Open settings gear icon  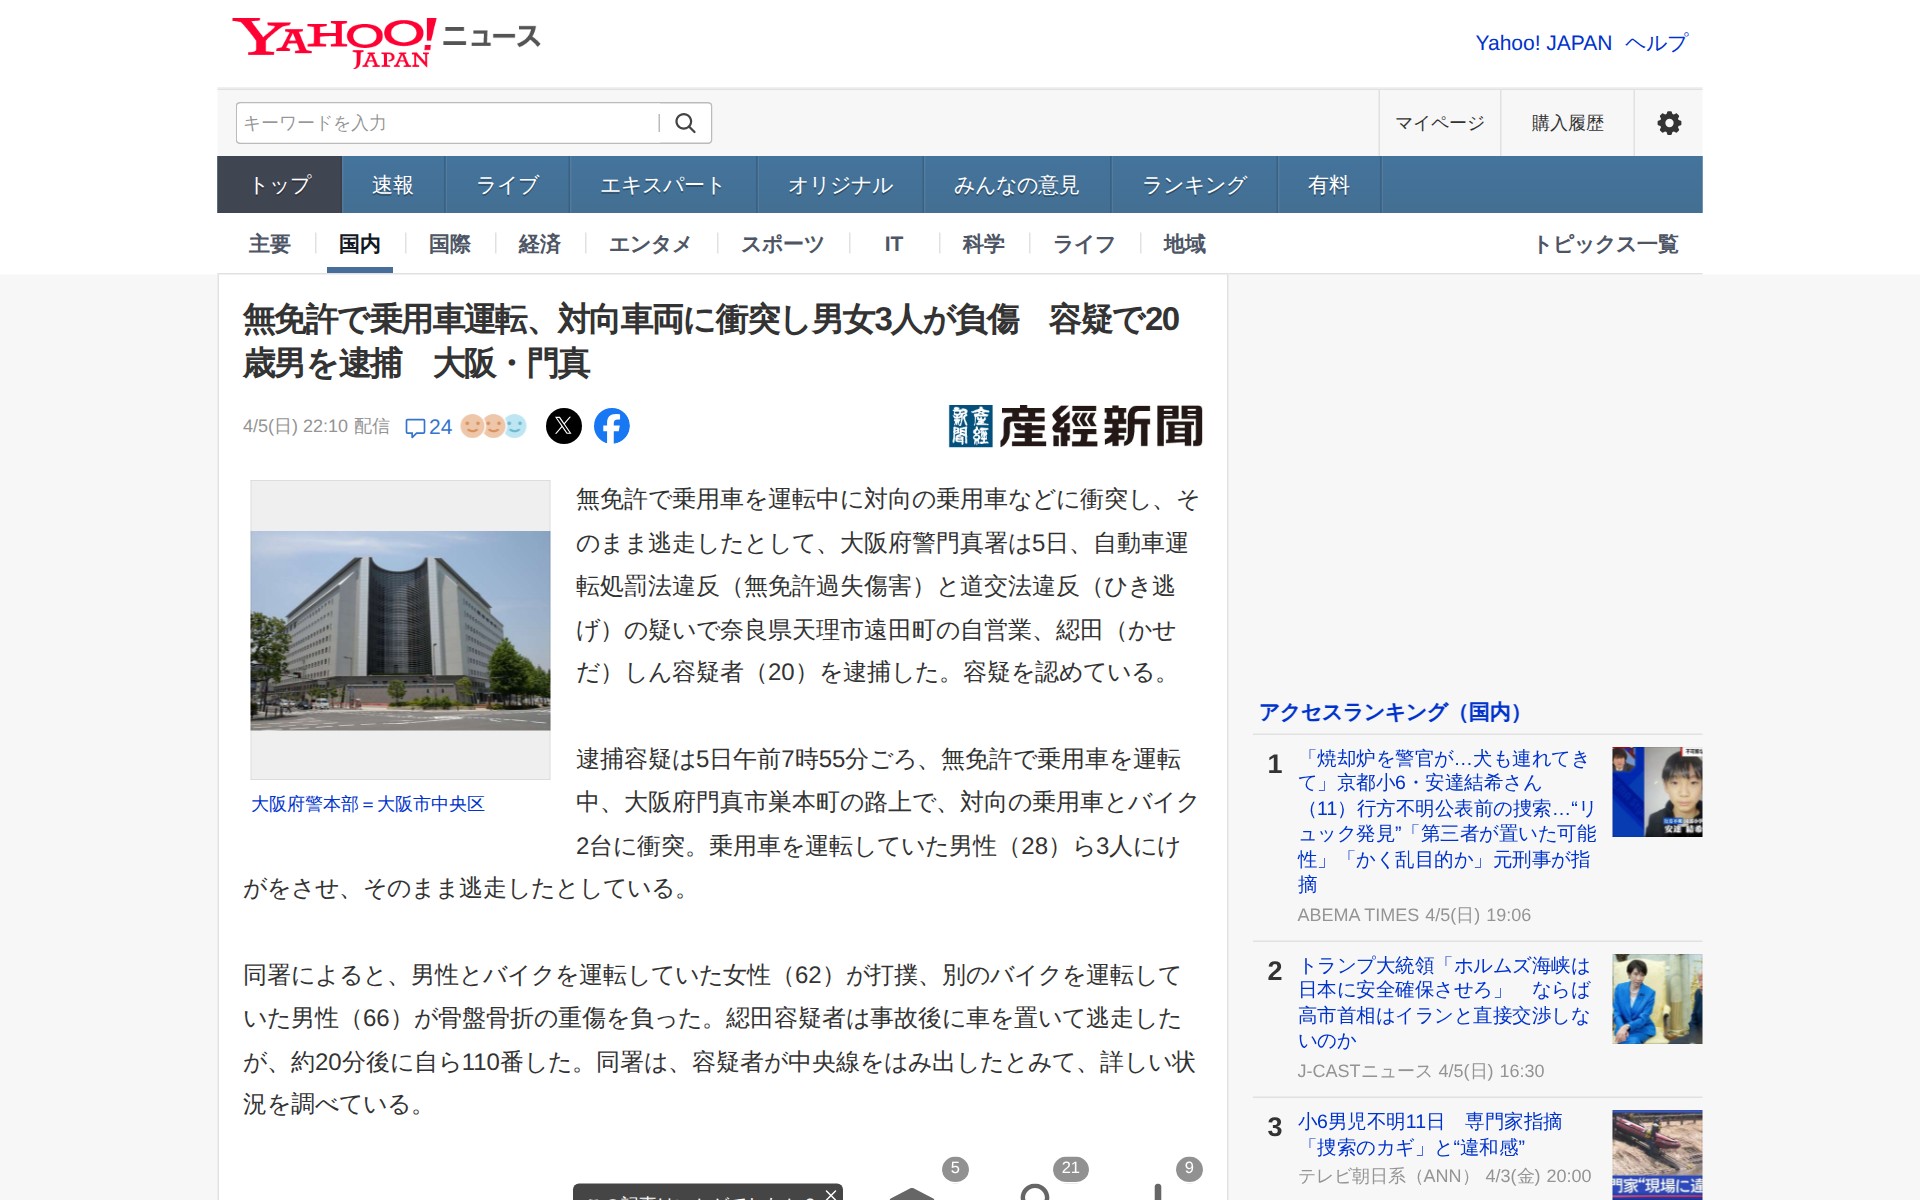click(x=1668, y=123)
